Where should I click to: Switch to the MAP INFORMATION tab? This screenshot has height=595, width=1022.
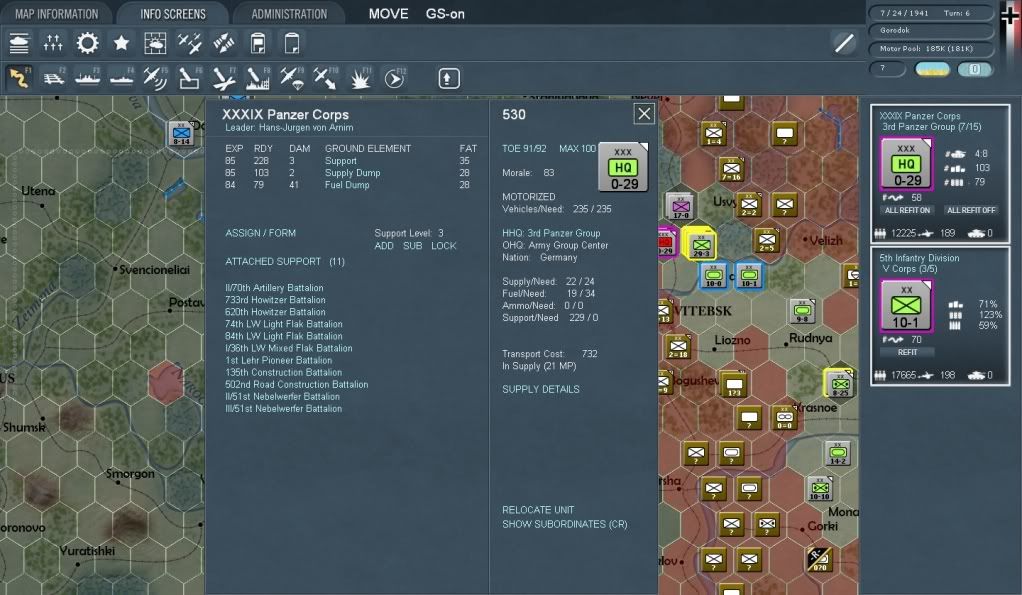(x=56, y=14)
